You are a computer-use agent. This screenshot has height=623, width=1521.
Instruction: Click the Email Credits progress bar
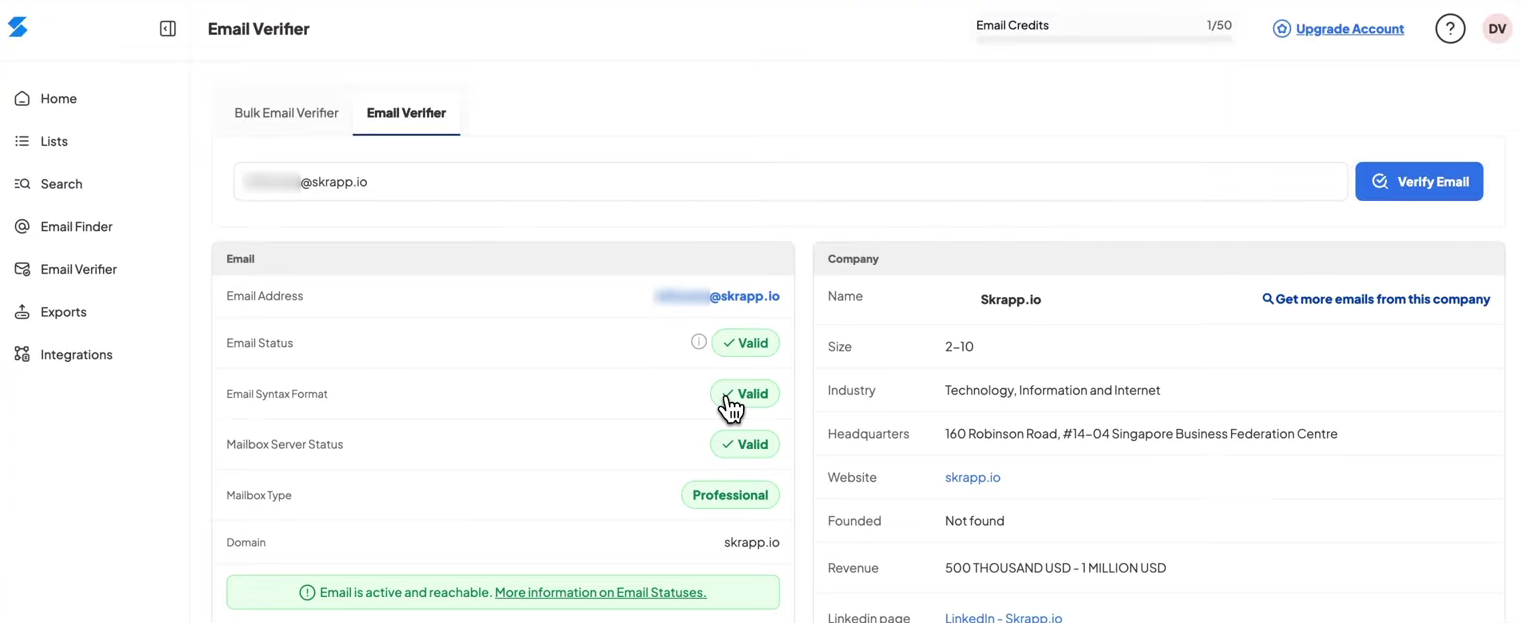(x=1104, y=39)
